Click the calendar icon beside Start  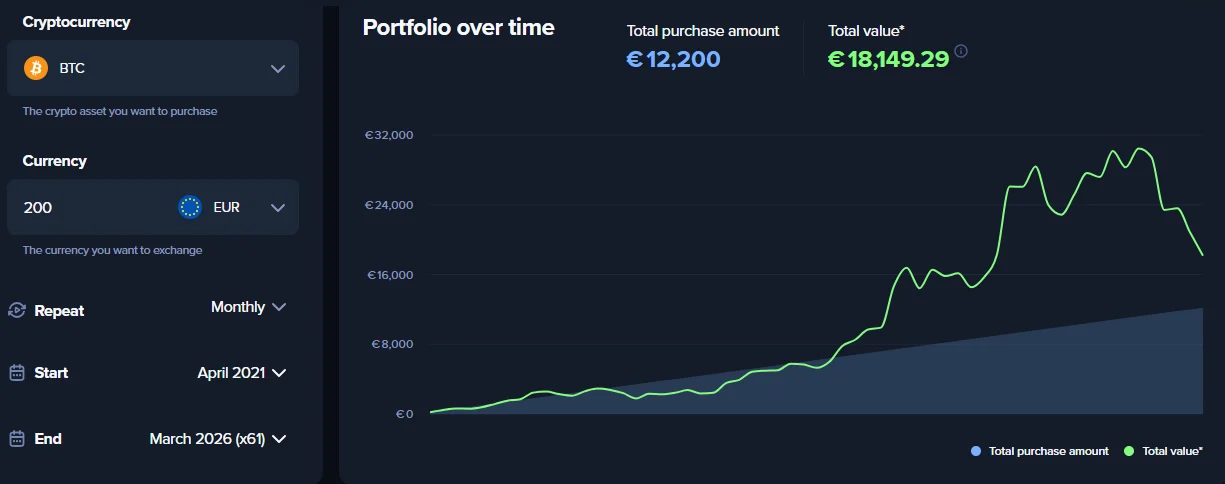point(16,373)
